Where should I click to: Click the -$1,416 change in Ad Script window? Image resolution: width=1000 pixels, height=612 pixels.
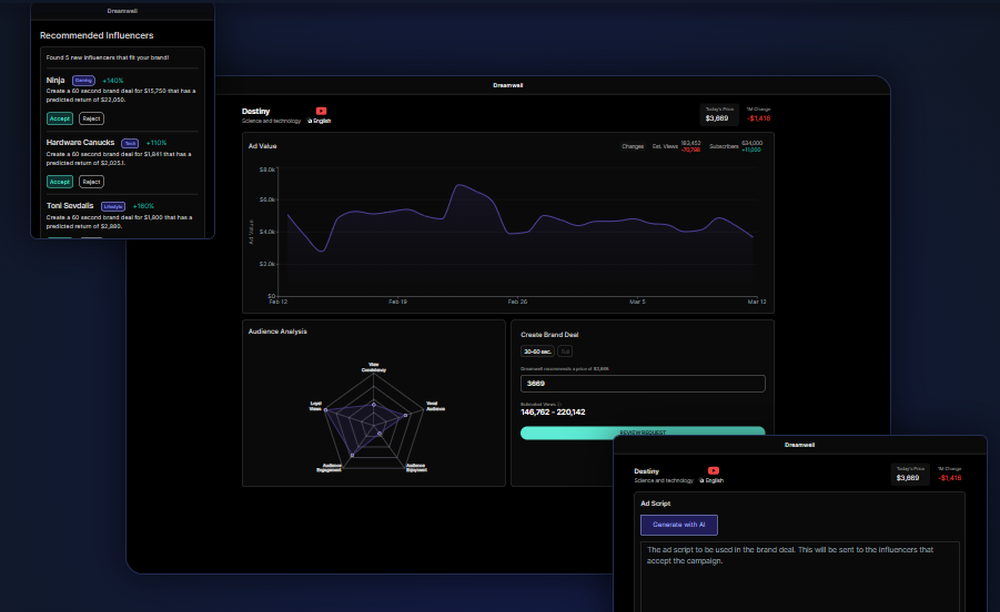click(950, 478)
